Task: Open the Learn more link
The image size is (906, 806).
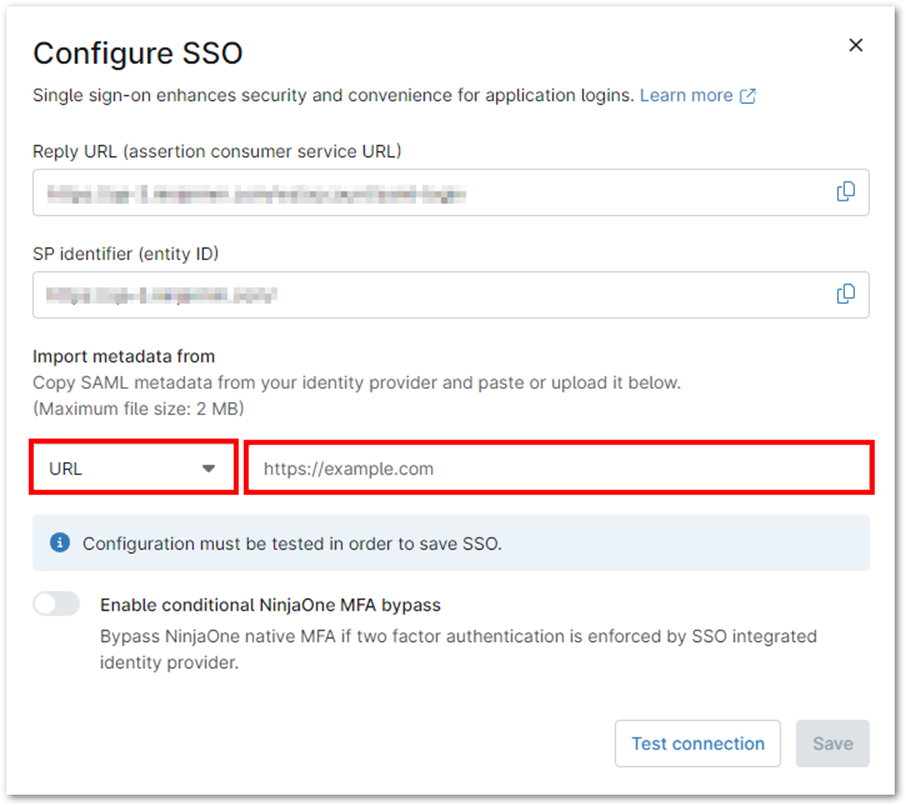Action: pos(686,96)
